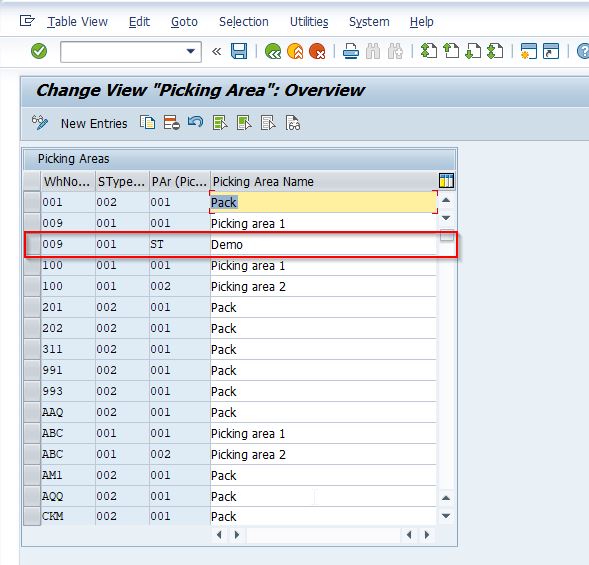Click the green Back arrow icon
Screen dimensions: 589x565
pyautogui.click(x=273, y=51)
